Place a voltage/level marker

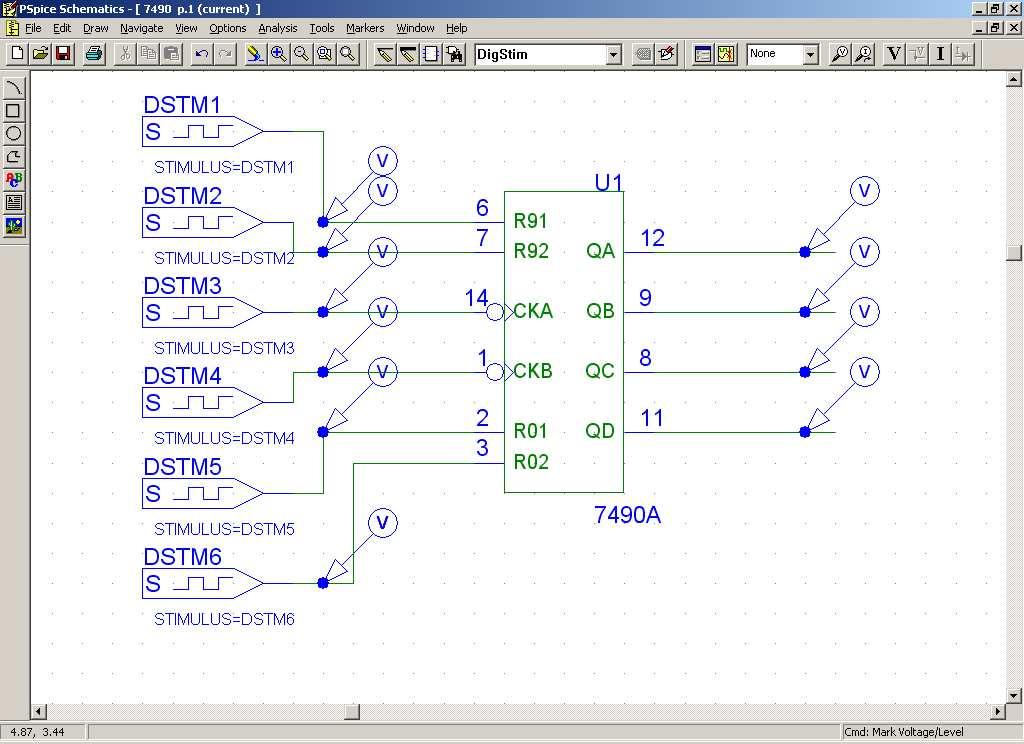(x=840, y=54)
